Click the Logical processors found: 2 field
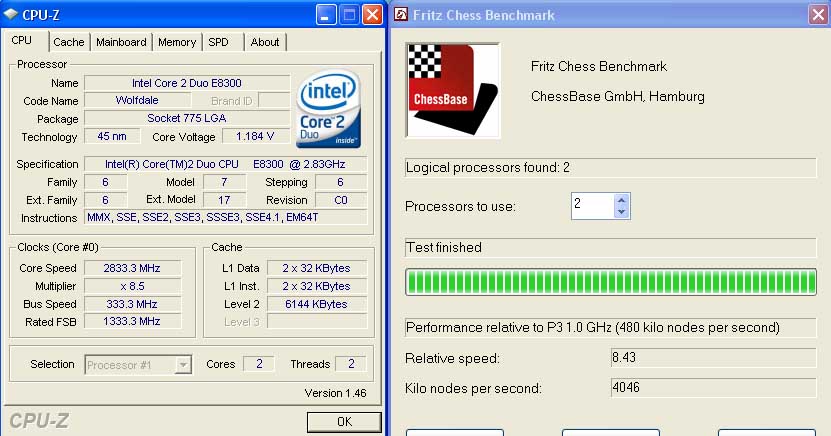Viewport: 831px width, 436px height. click(611, 168)
